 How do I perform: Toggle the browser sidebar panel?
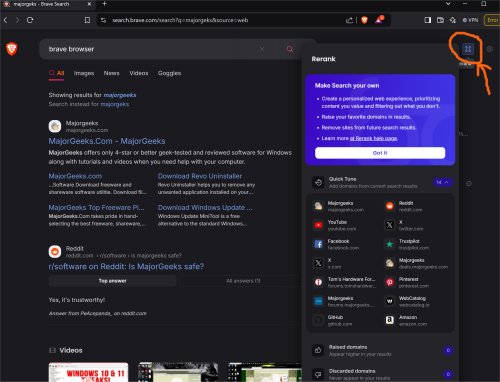[x=428, y=20]
